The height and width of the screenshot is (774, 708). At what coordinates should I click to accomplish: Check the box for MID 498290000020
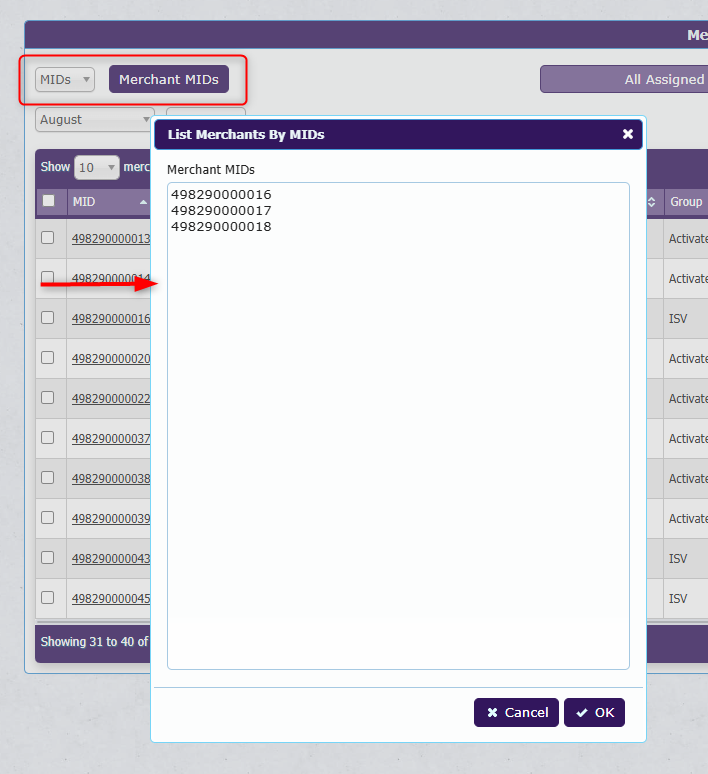(x=47, y=357)
